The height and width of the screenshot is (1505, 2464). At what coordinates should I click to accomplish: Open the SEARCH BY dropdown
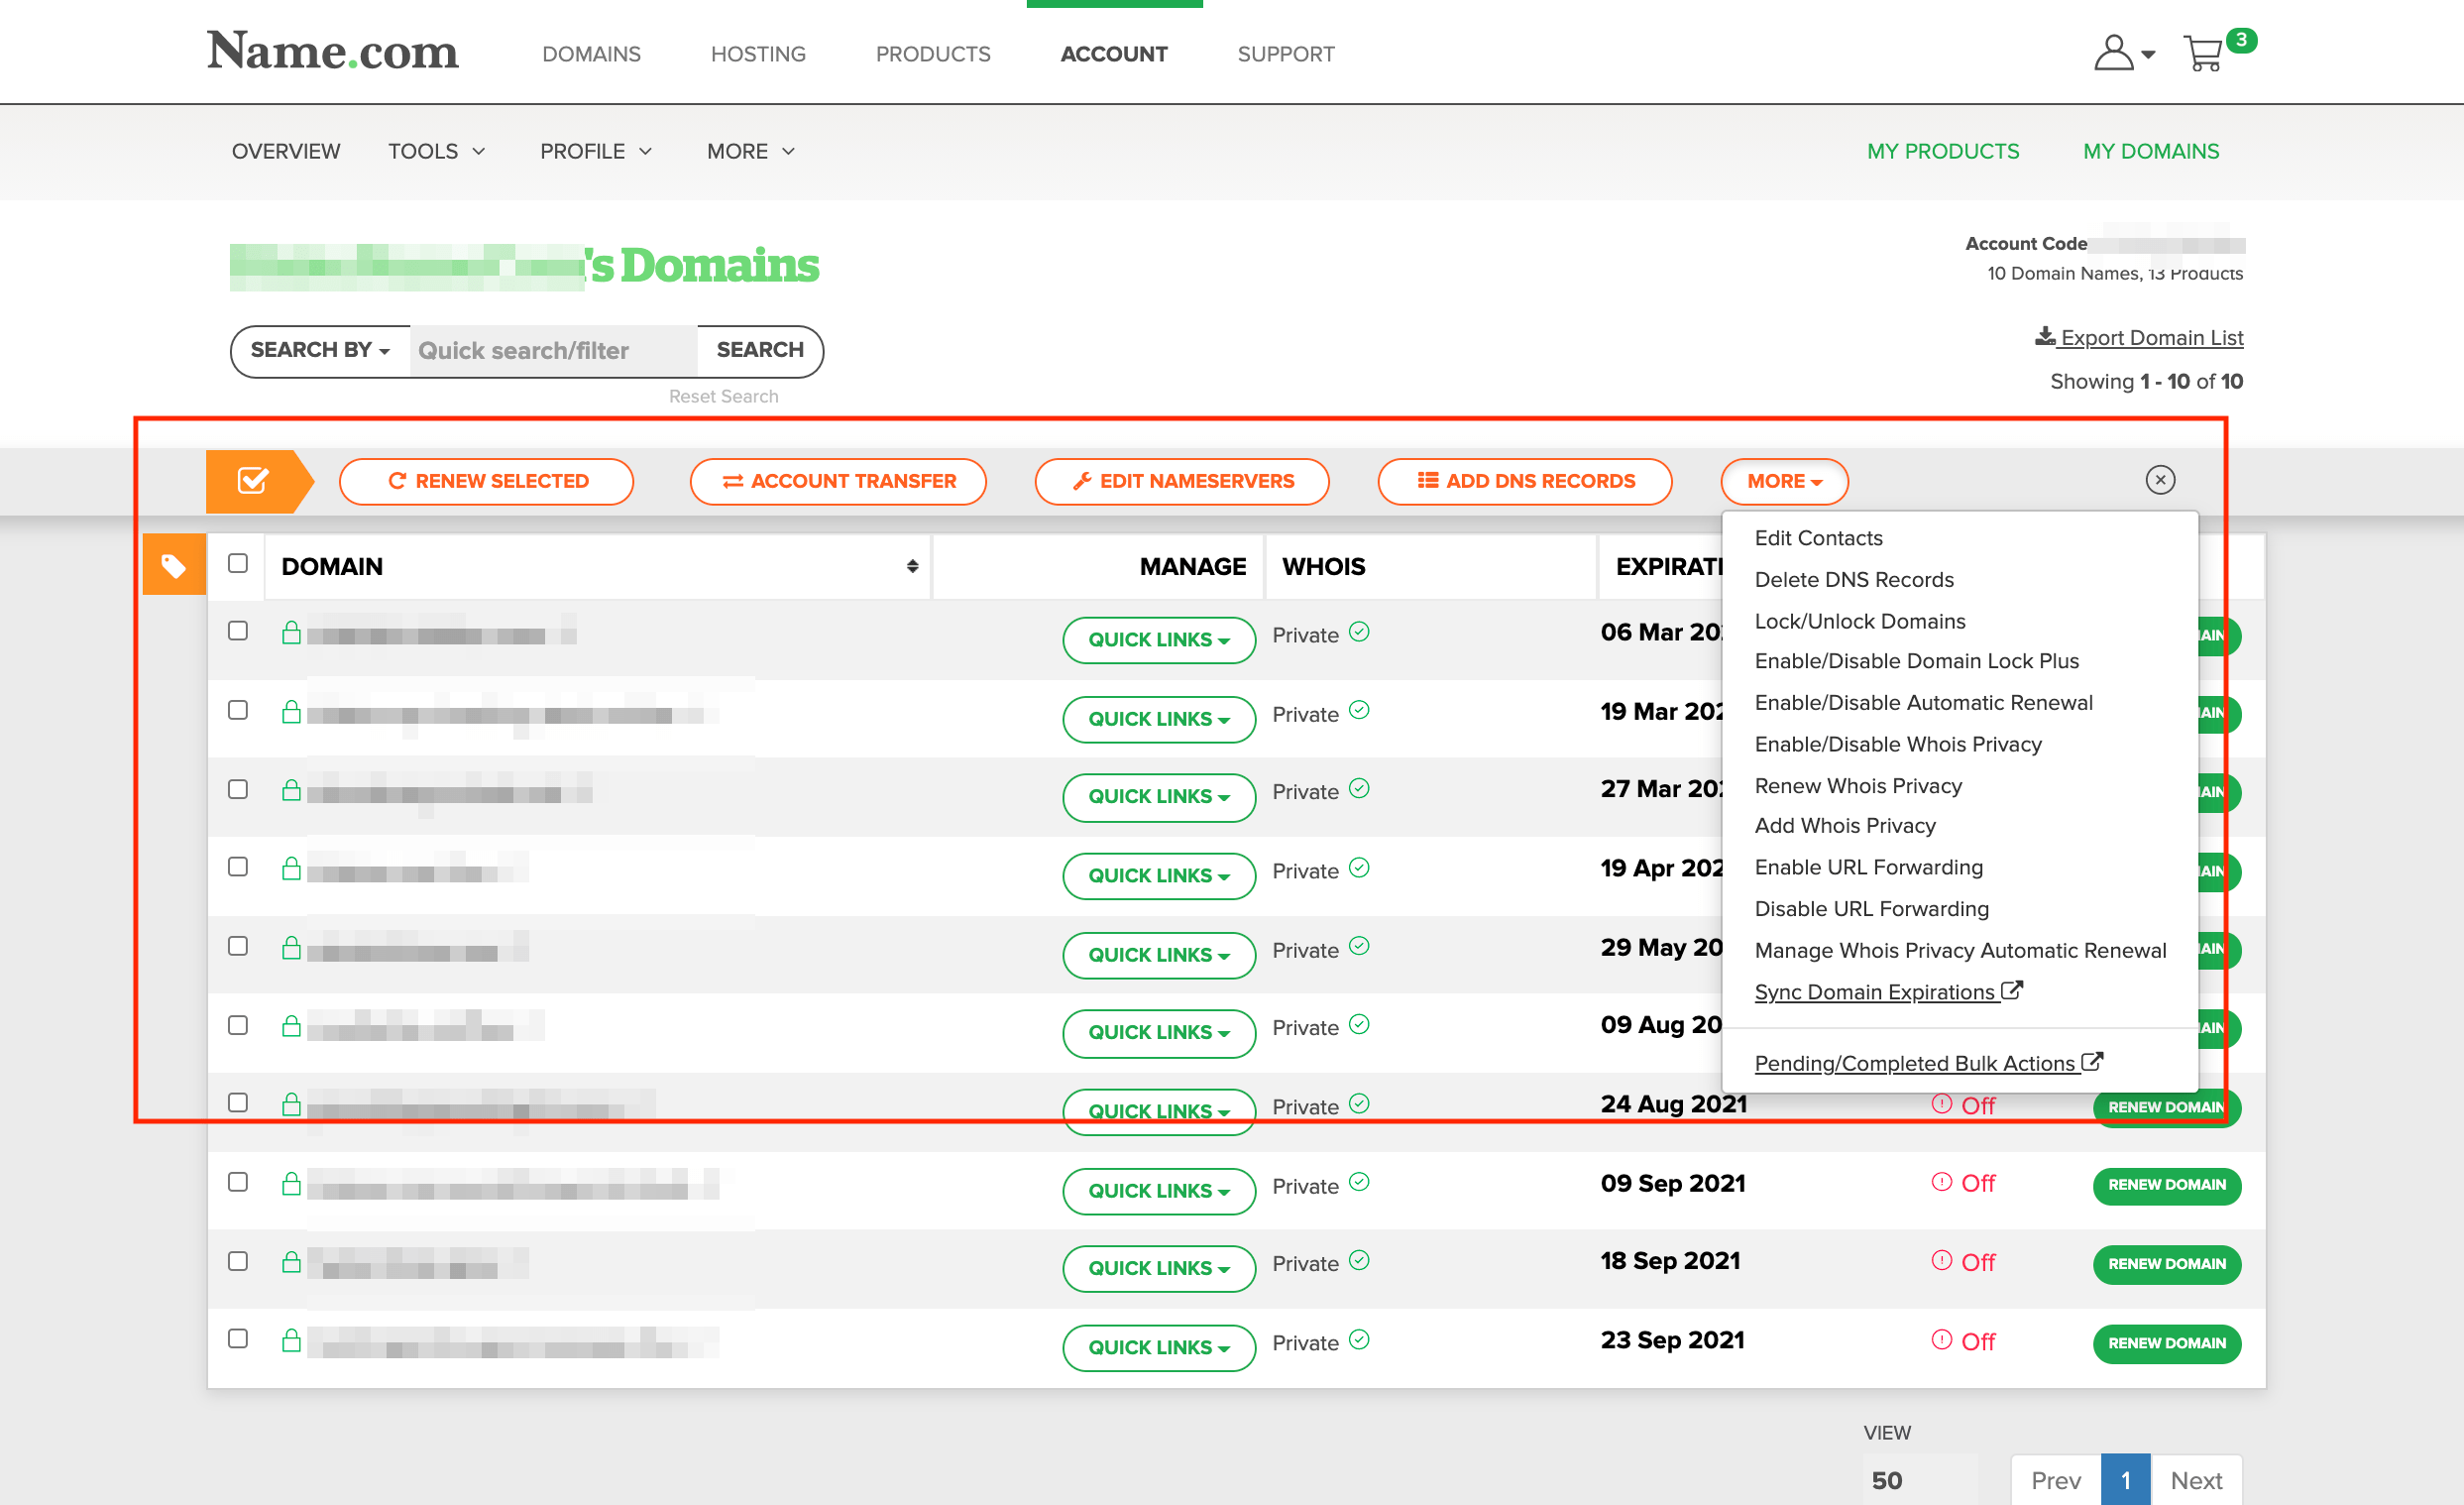(320, 350)
